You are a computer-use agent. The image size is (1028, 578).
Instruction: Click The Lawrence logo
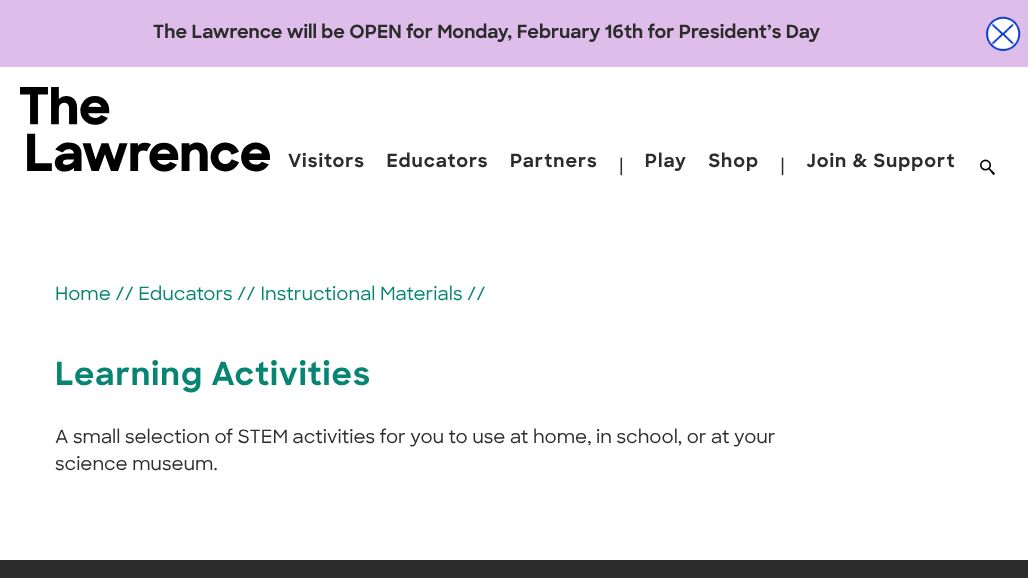tap(145, 131)
